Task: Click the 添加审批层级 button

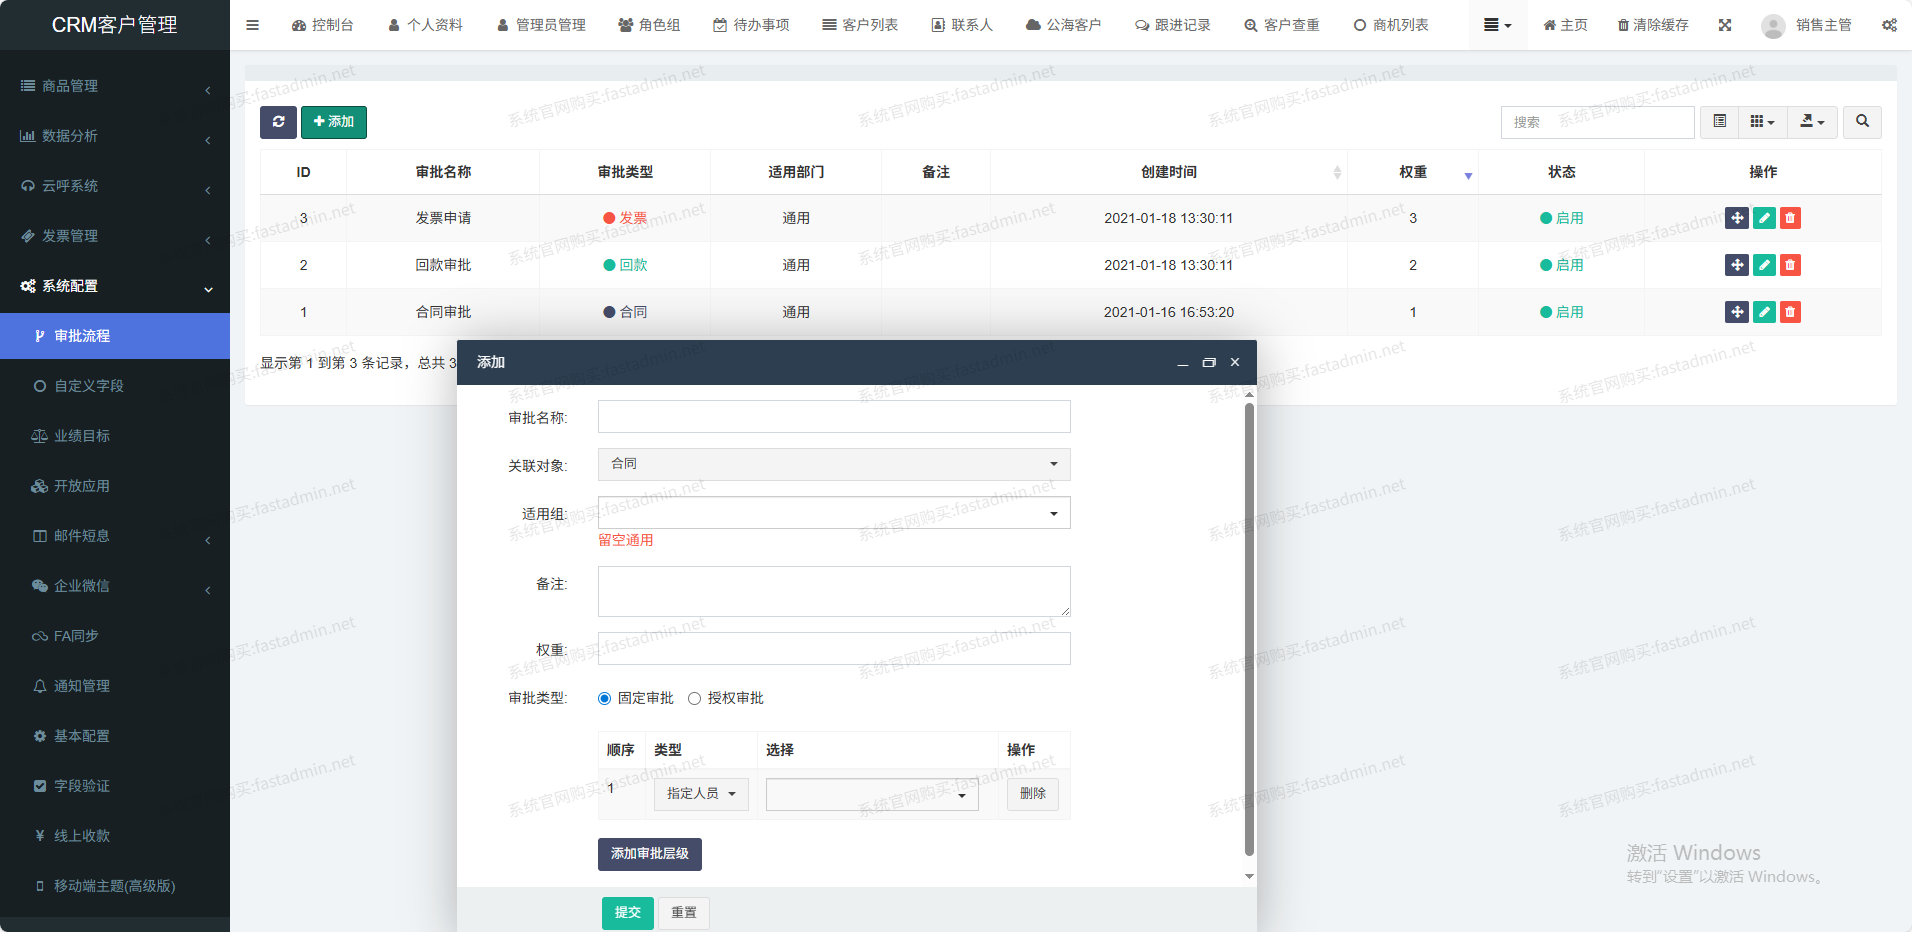Action: click(x=649, y=854)
